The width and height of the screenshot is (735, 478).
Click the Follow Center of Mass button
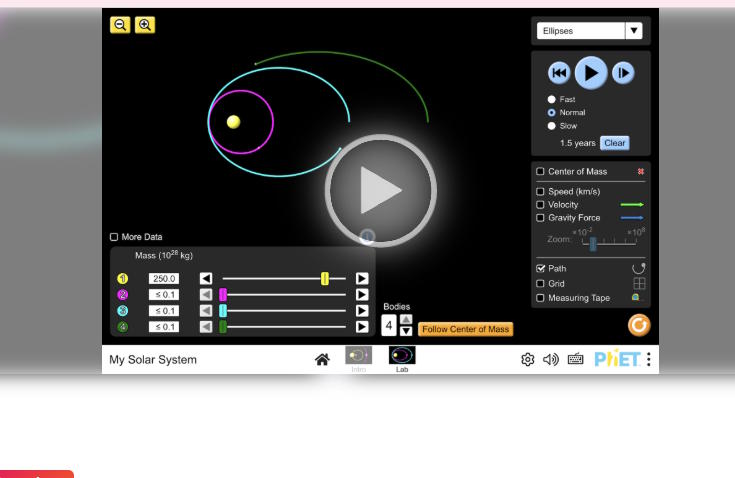point(465,329)
